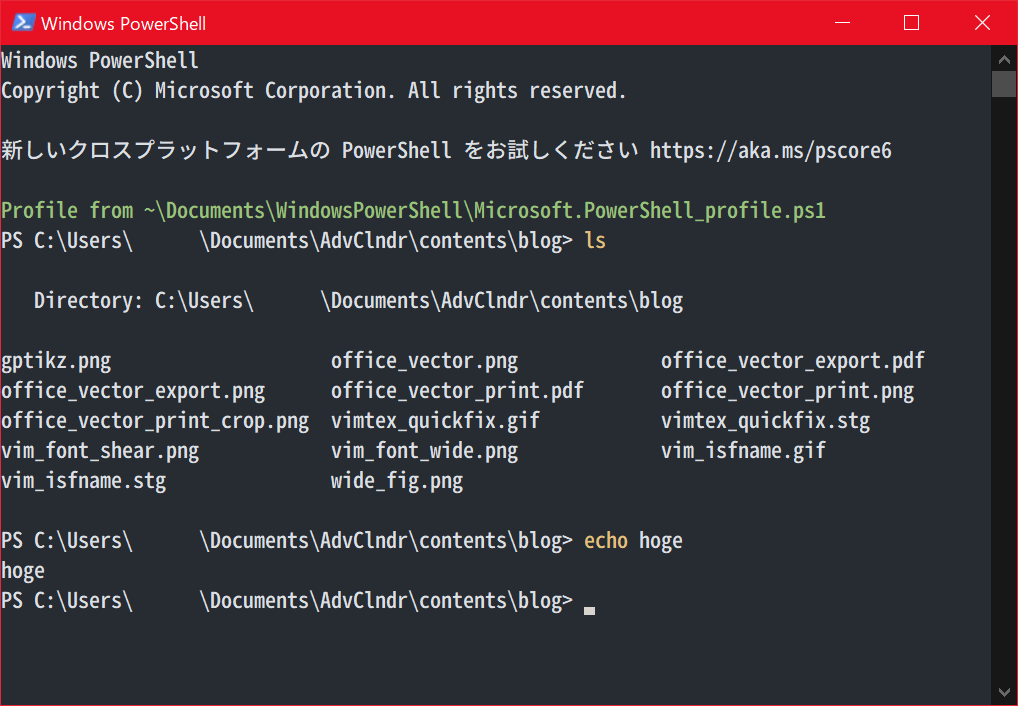Click the echo hoge command text

[x=633, y=541]
